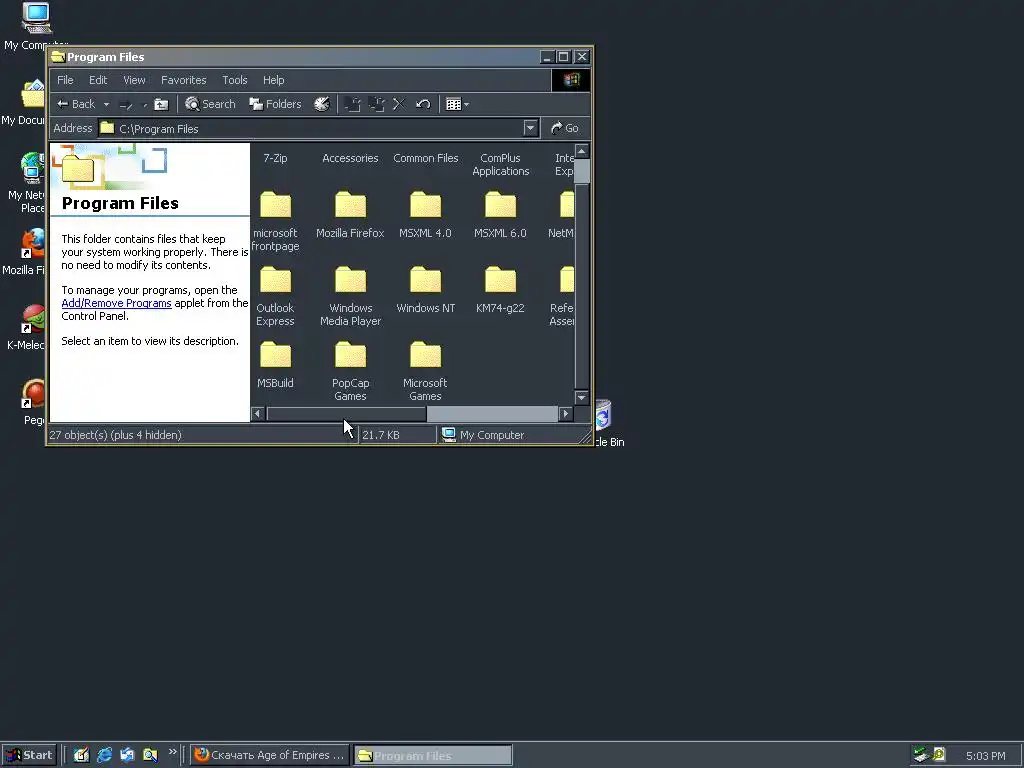Click the History toolbar icon

(322, 104)
